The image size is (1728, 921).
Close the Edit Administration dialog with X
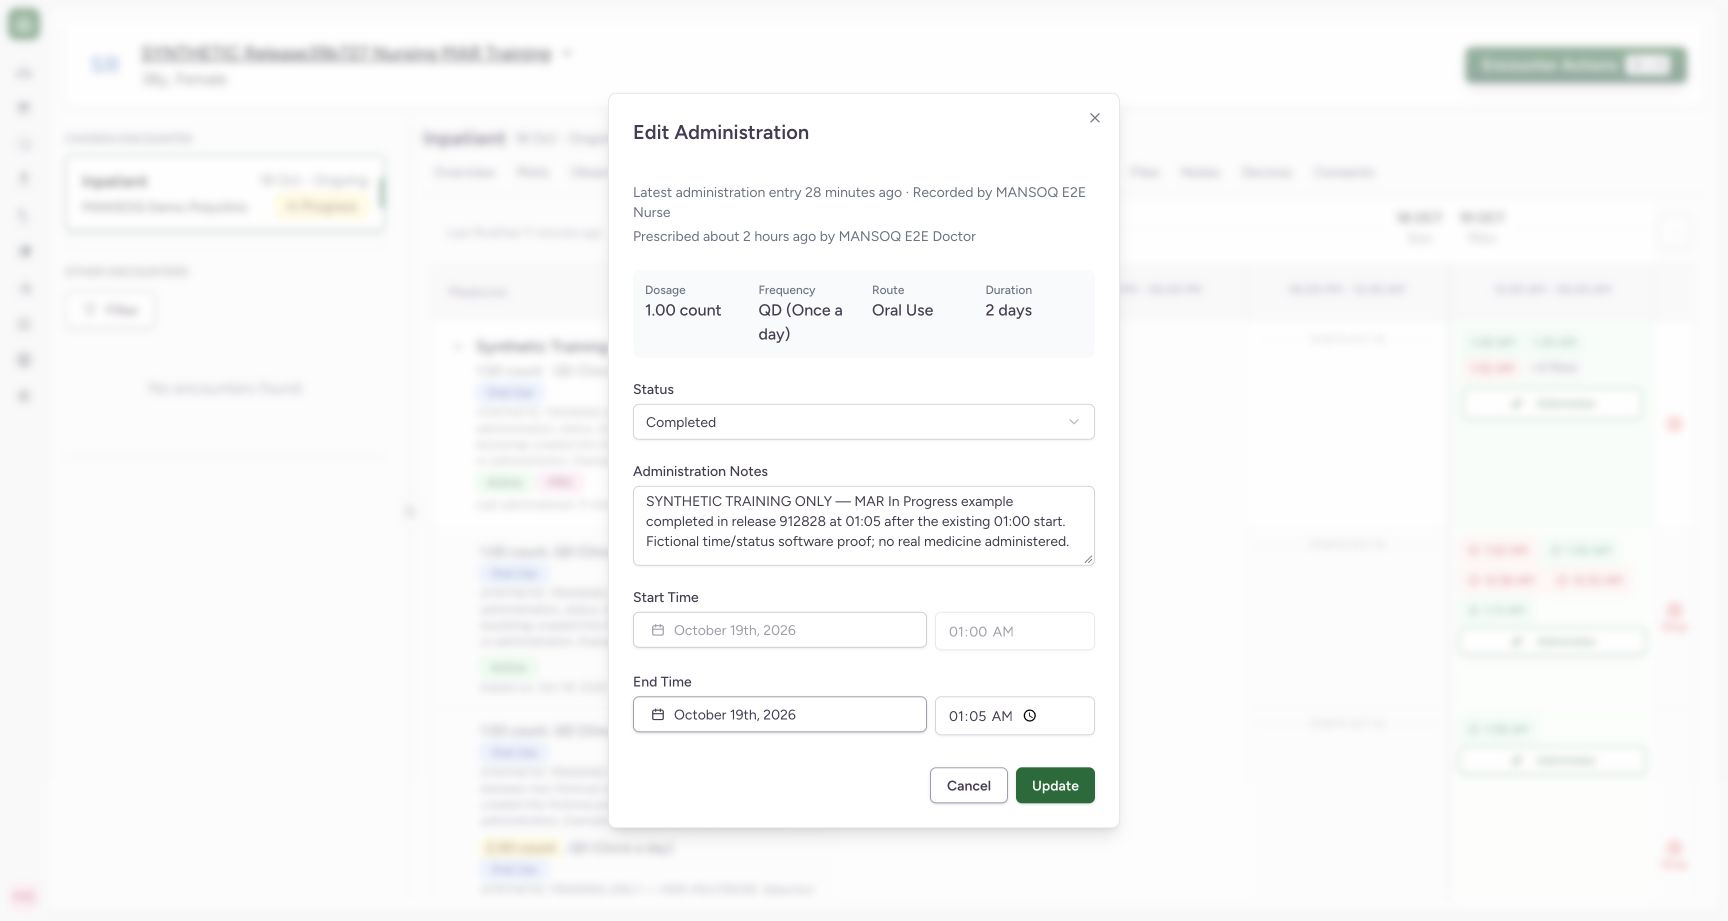tap(1095, 118)
